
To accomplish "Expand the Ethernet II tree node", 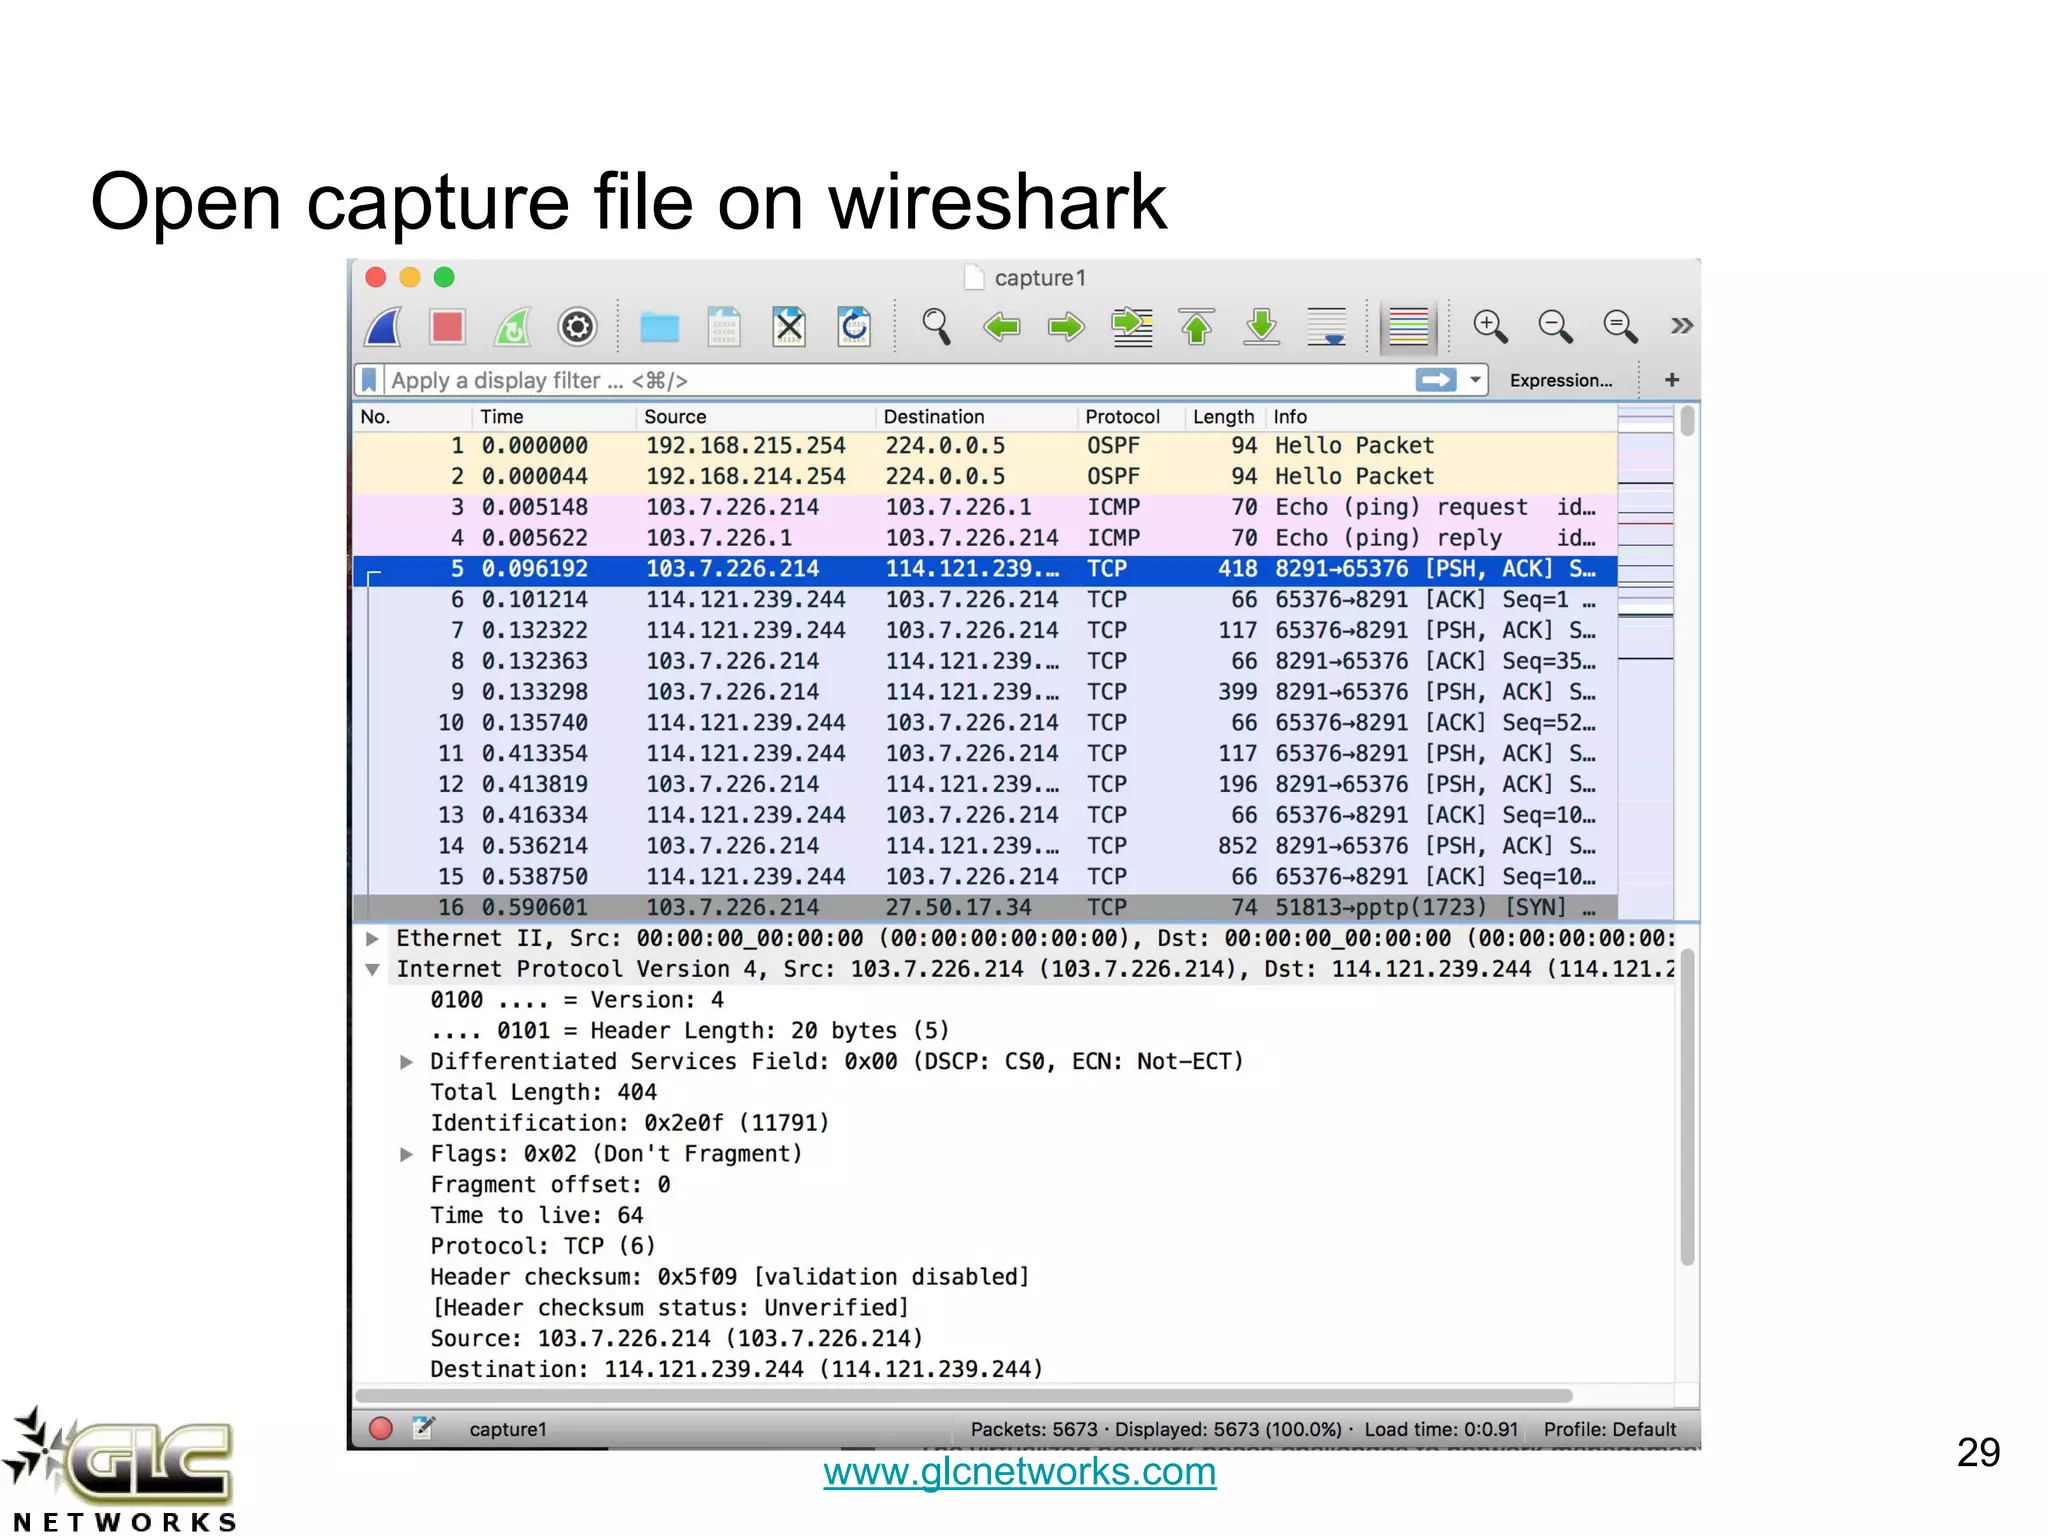I will 372,939.
